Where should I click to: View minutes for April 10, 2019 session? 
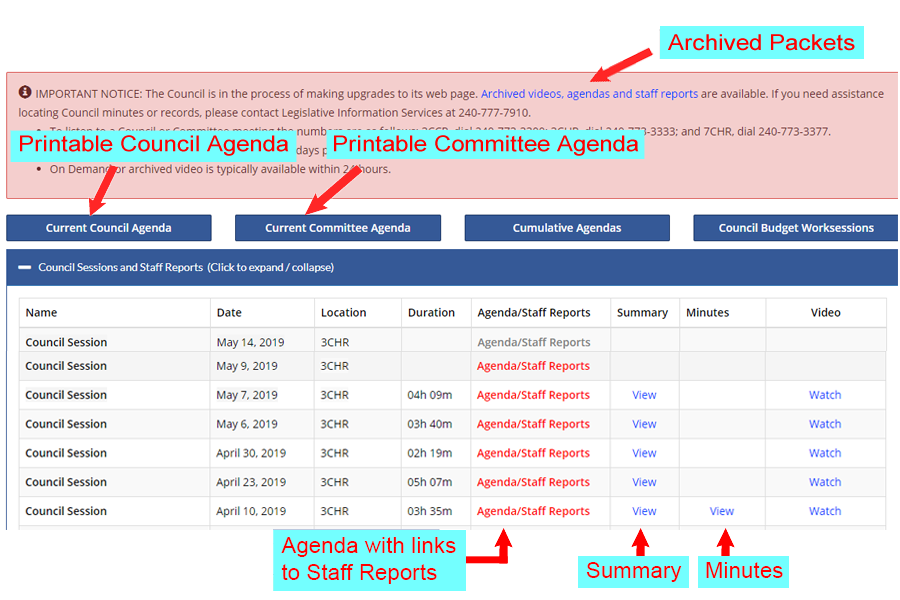721,511
